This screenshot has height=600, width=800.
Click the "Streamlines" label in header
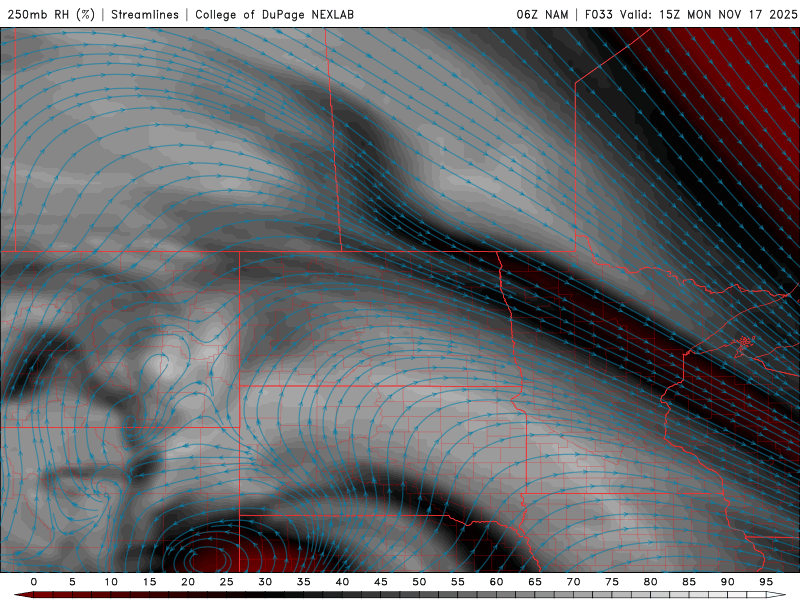pos(145,14)
